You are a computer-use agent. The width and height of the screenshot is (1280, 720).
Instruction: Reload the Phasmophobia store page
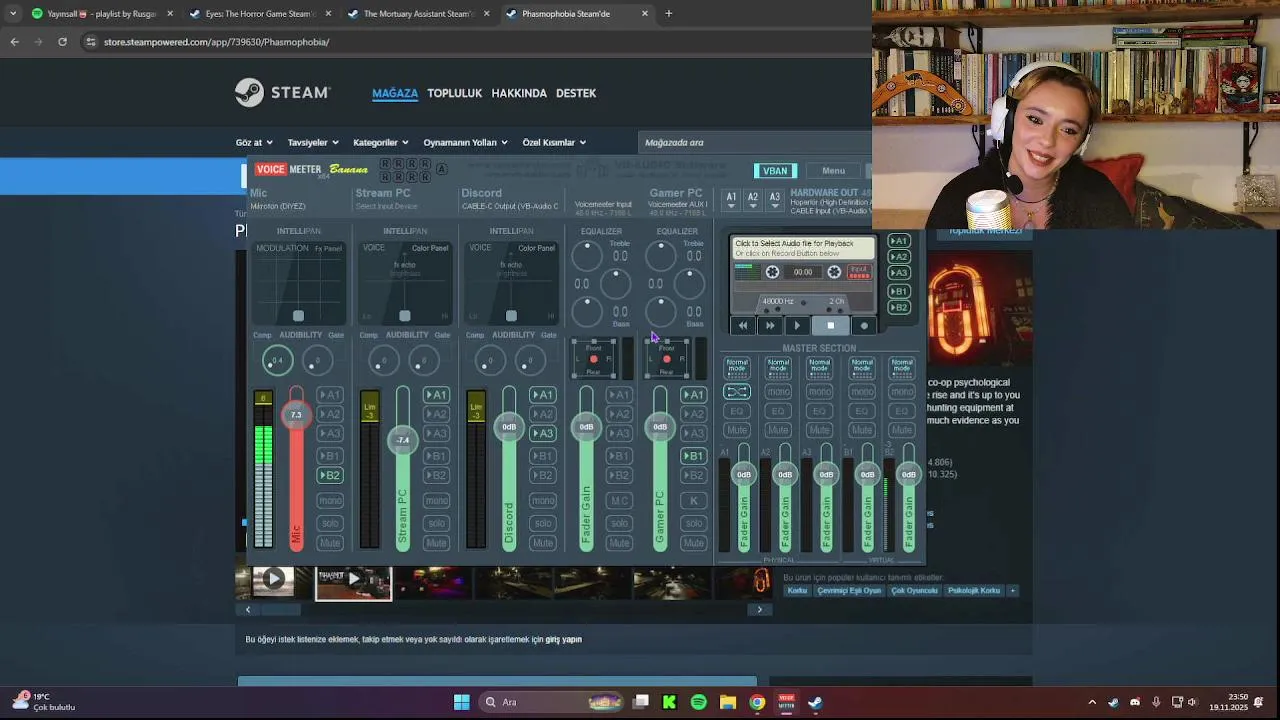(x=62, y=42)
